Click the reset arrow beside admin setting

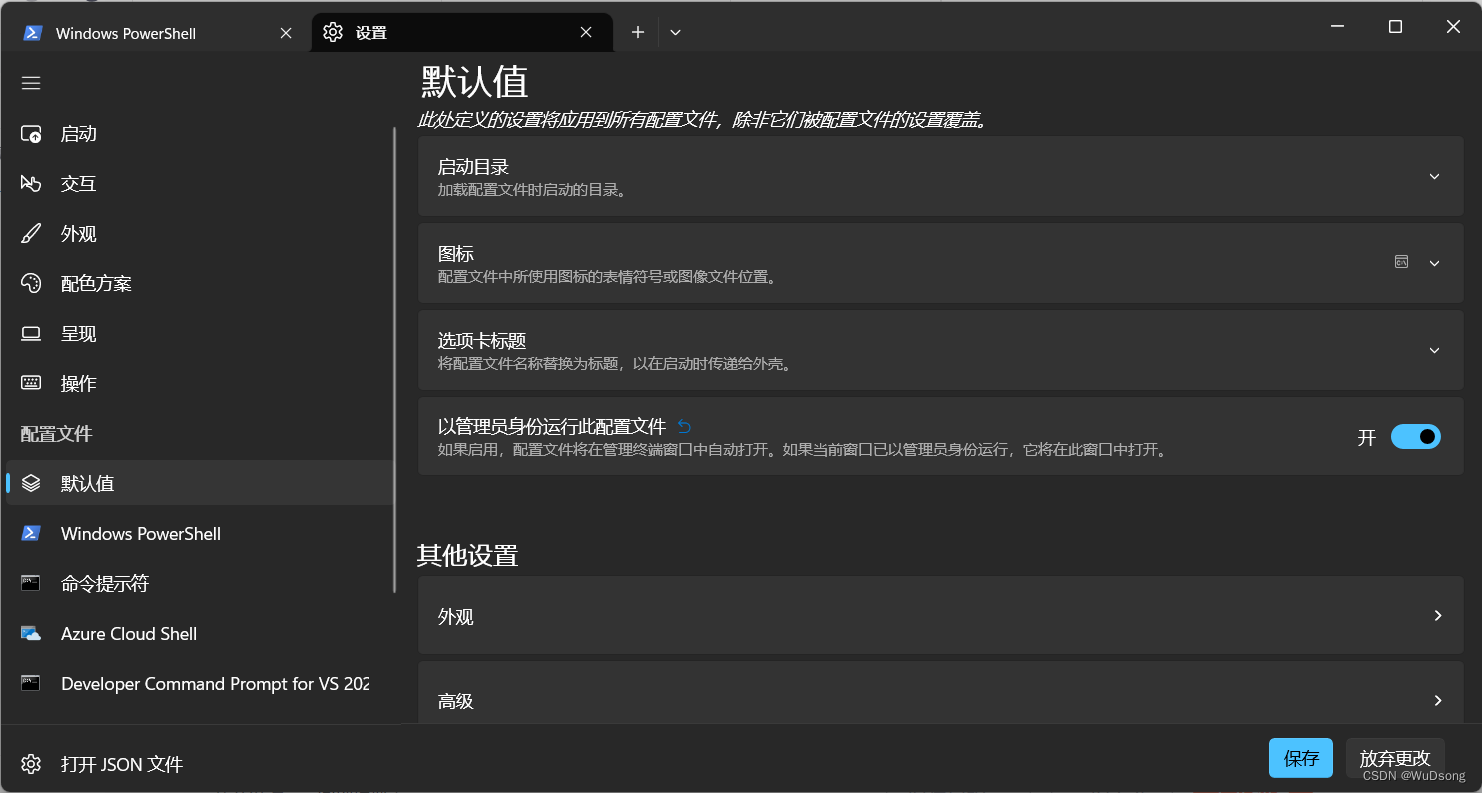click(x=683, y=426)
